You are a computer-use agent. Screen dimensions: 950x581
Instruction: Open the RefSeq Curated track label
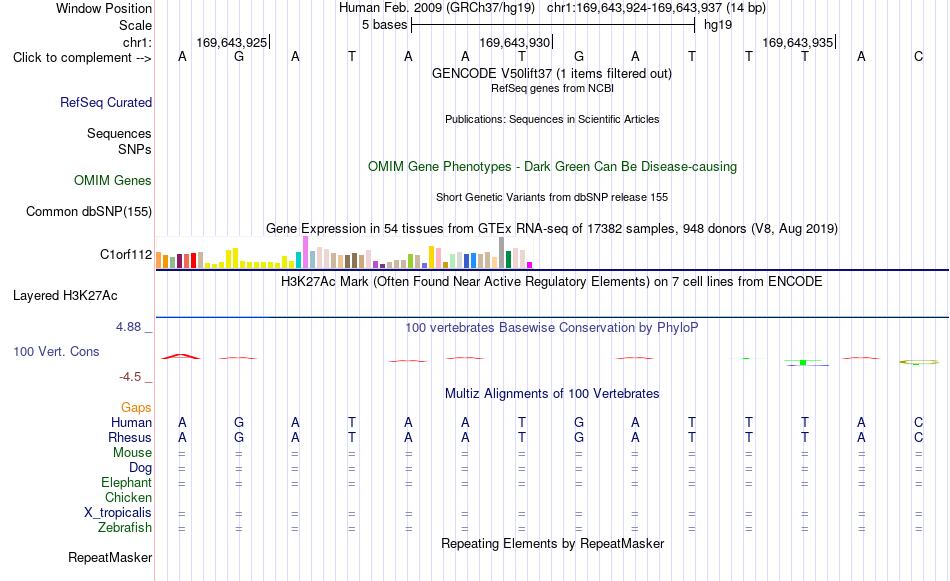pos(106,102)
